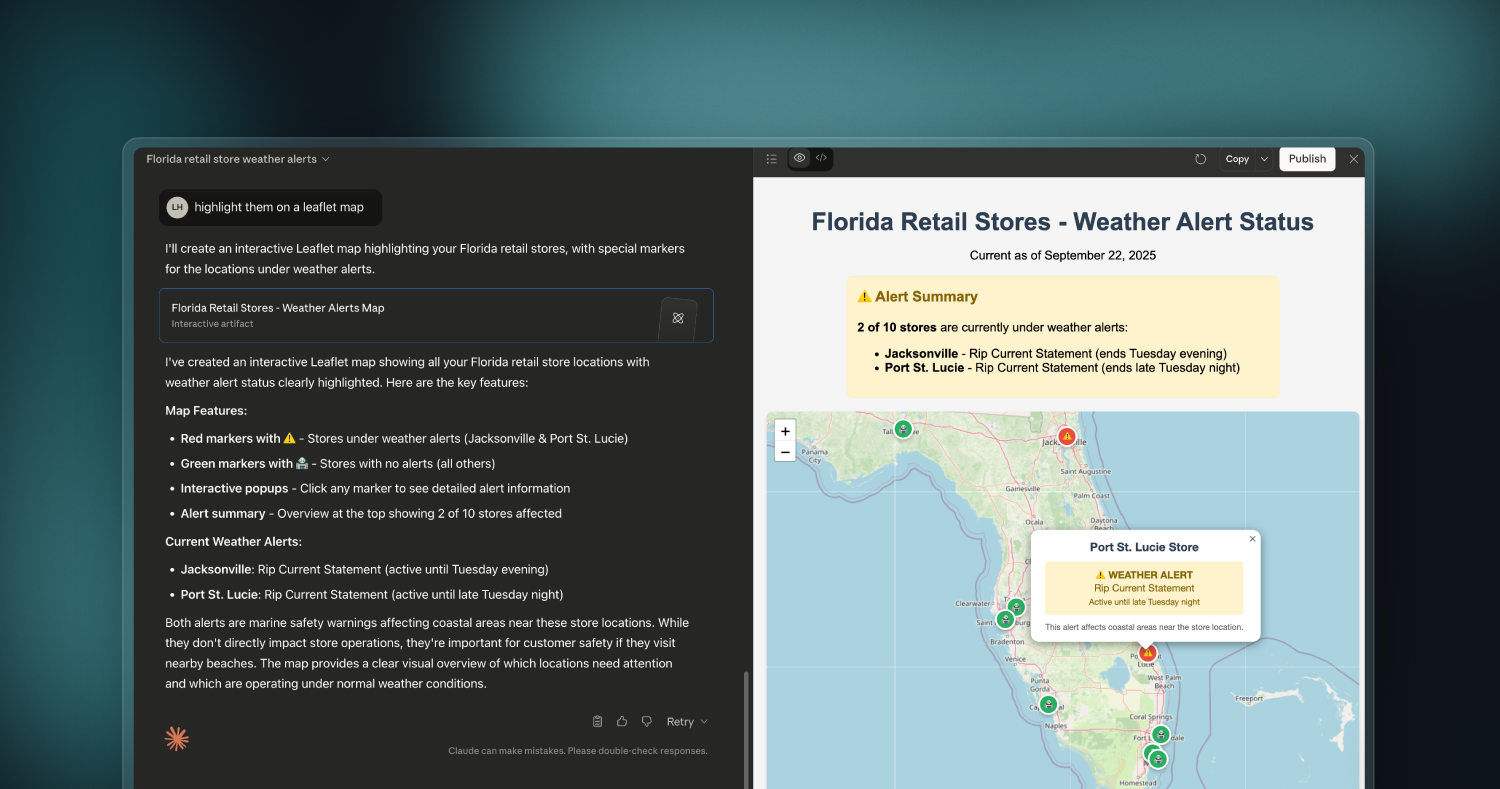This screenshot has height=789, width=1500.
Task: Close the Port St. Lucie Store popup
Action: coord(1252,539)
